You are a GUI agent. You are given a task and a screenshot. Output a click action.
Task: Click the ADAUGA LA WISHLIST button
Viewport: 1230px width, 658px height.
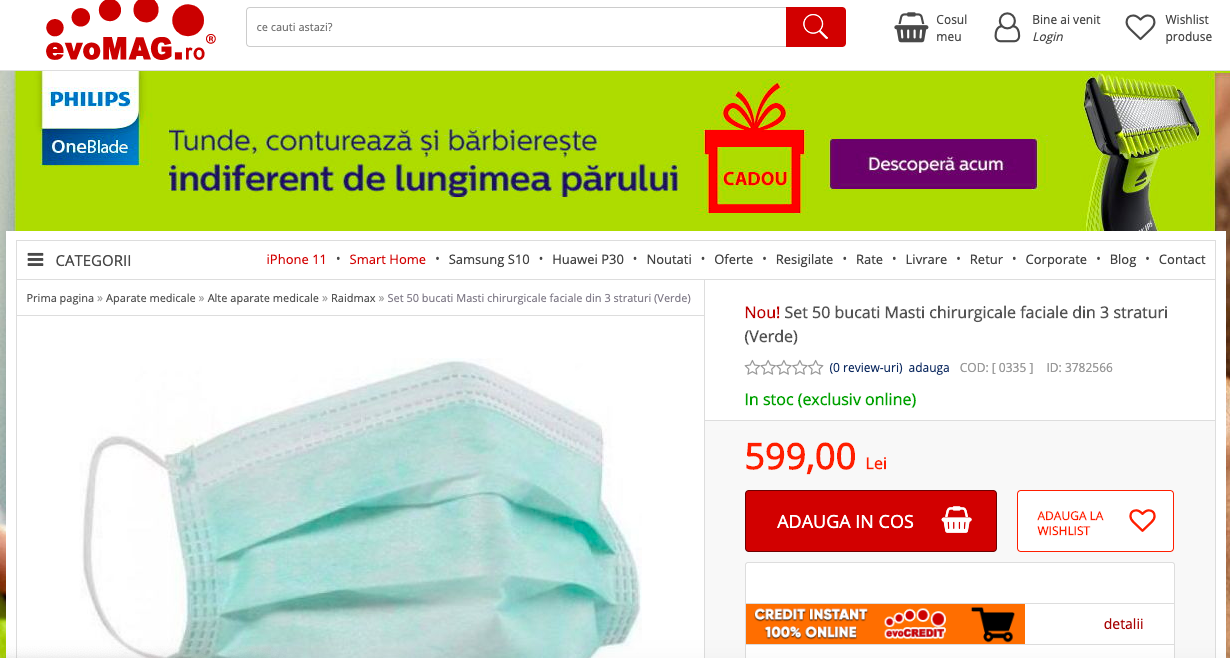click(x=1095, y=521)
